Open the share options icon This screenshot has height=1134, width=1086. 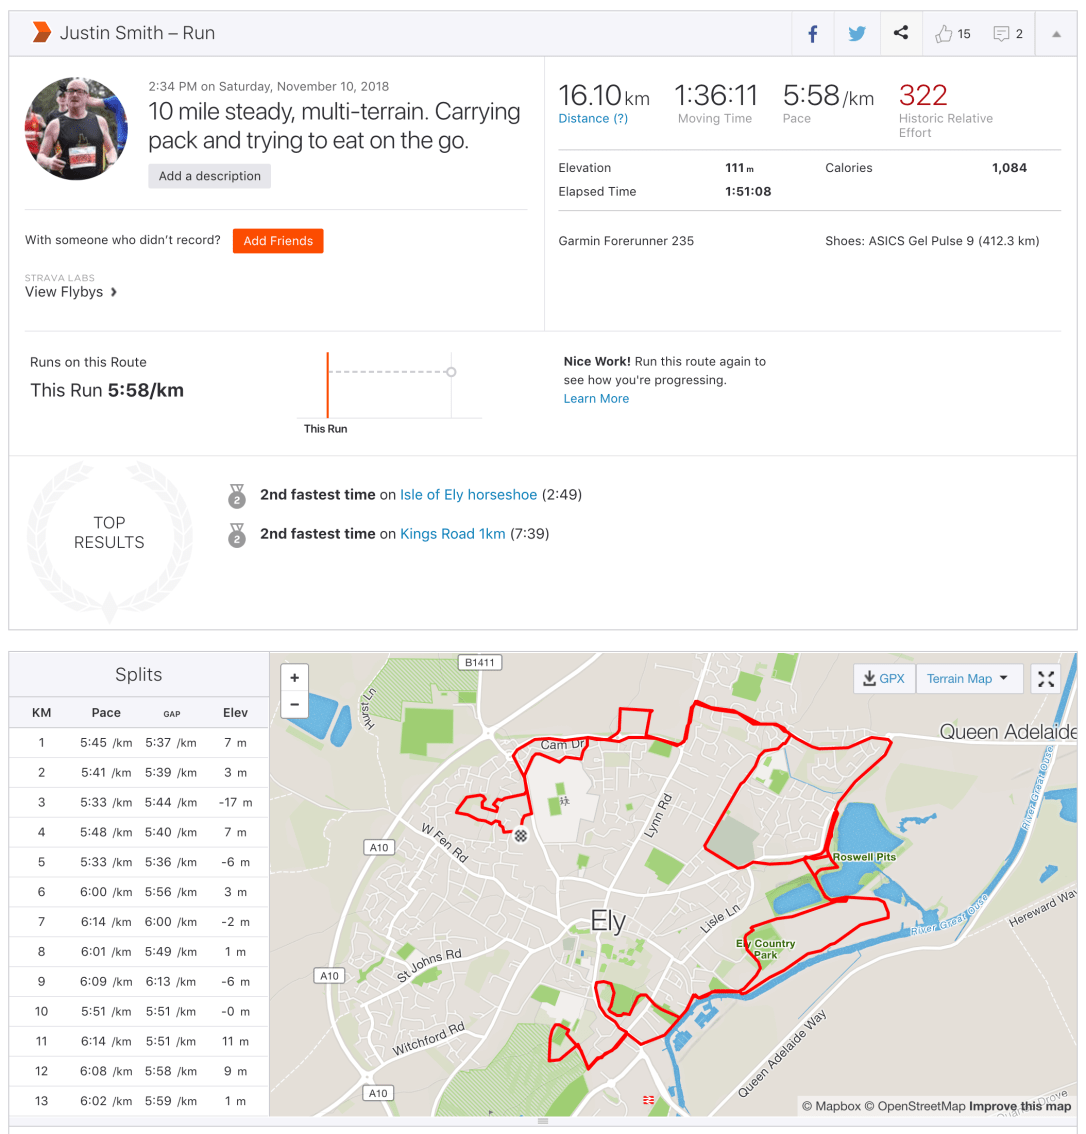pyautogui.click(x=901, y=33)
